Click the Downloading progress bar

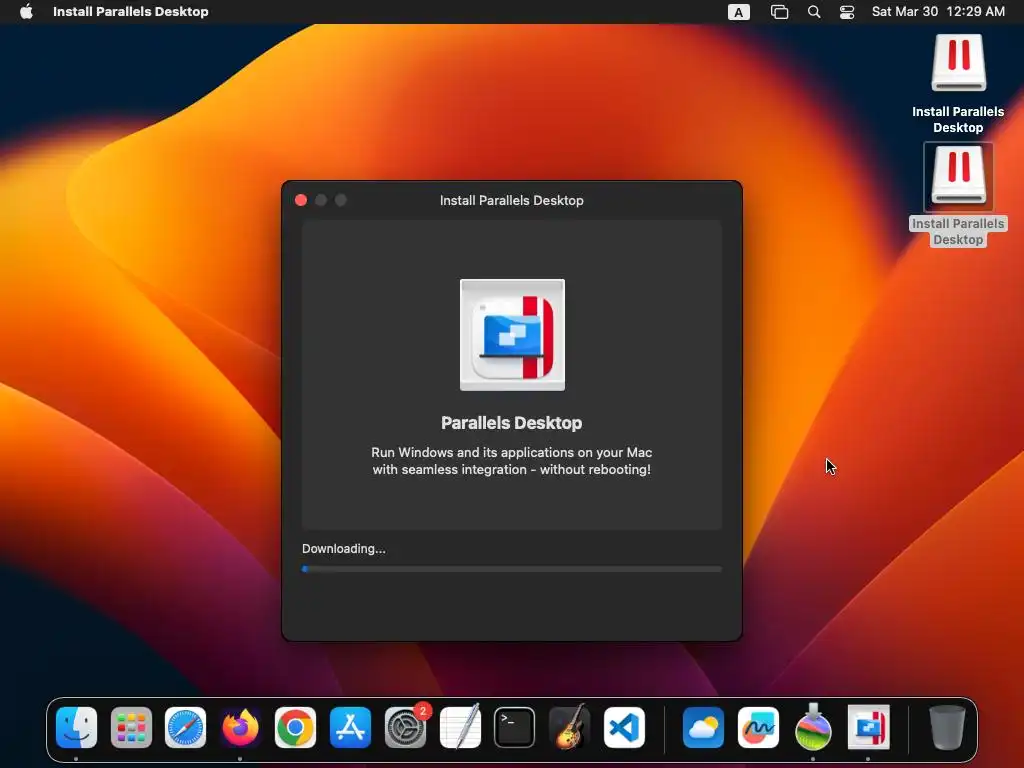[511, 569]
